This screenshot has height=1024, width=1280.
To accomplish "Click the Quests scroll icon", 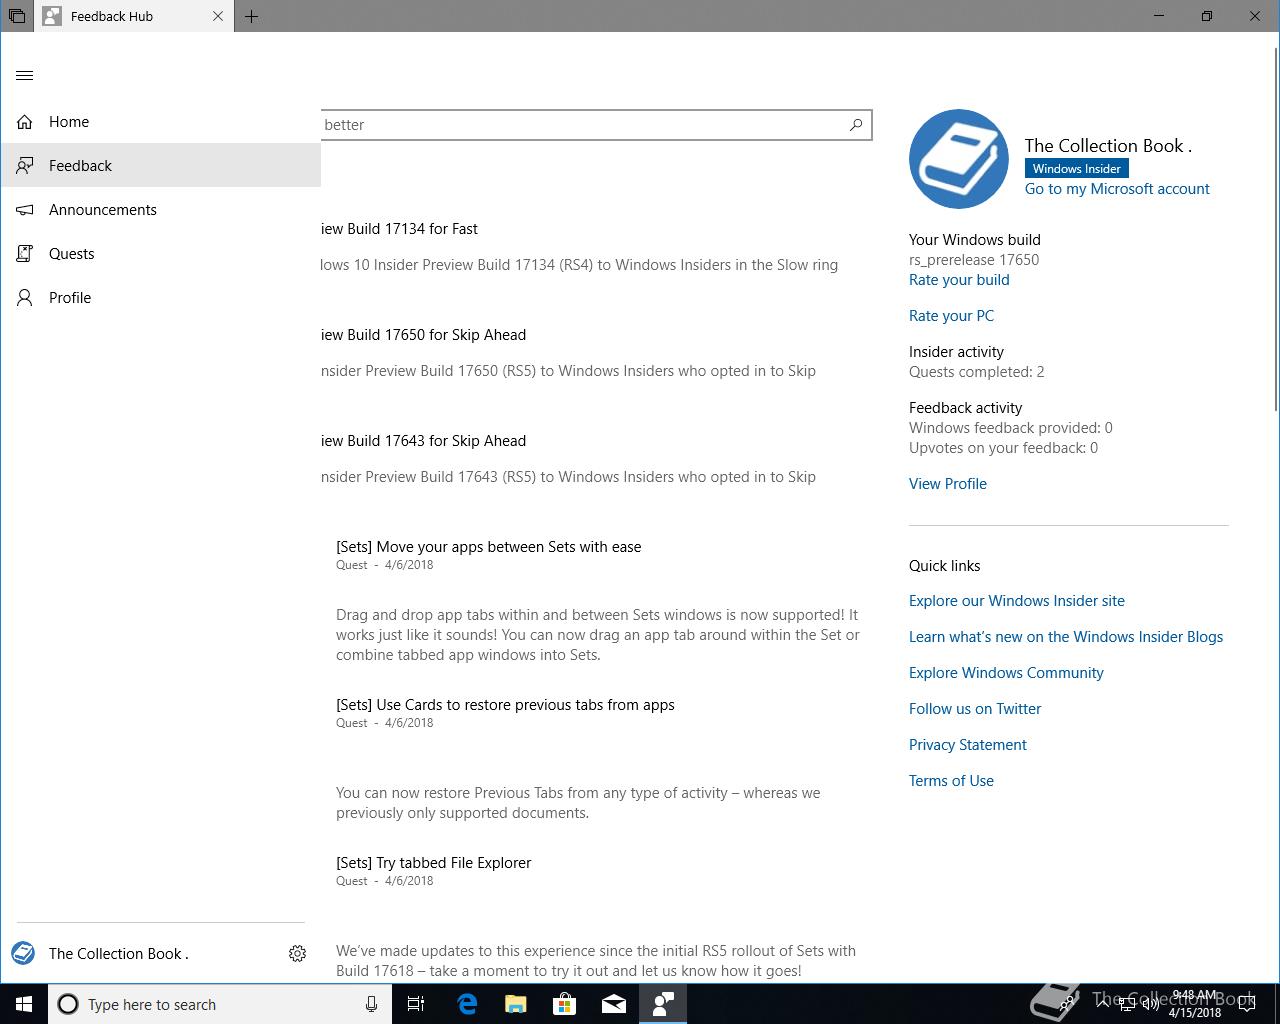I will [25, 254].
